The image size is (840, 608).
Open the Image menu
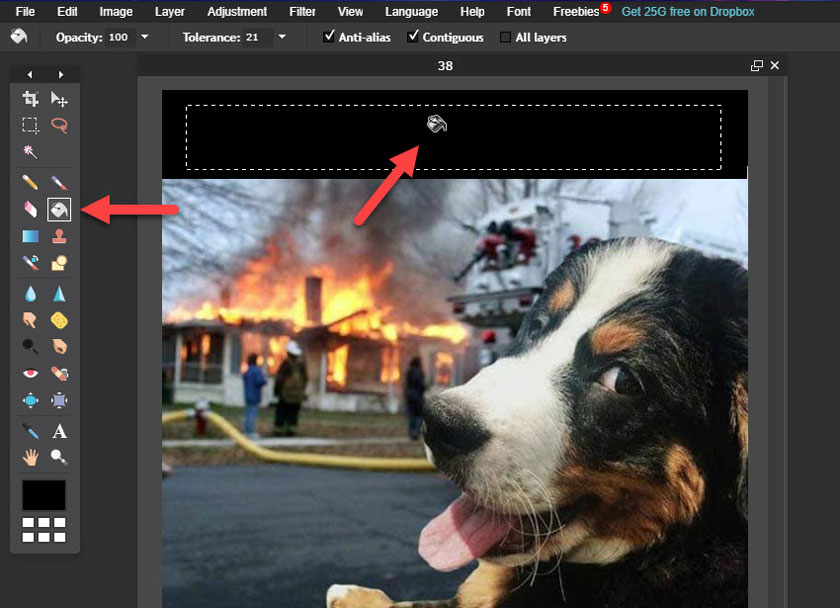tap(116, 11)
